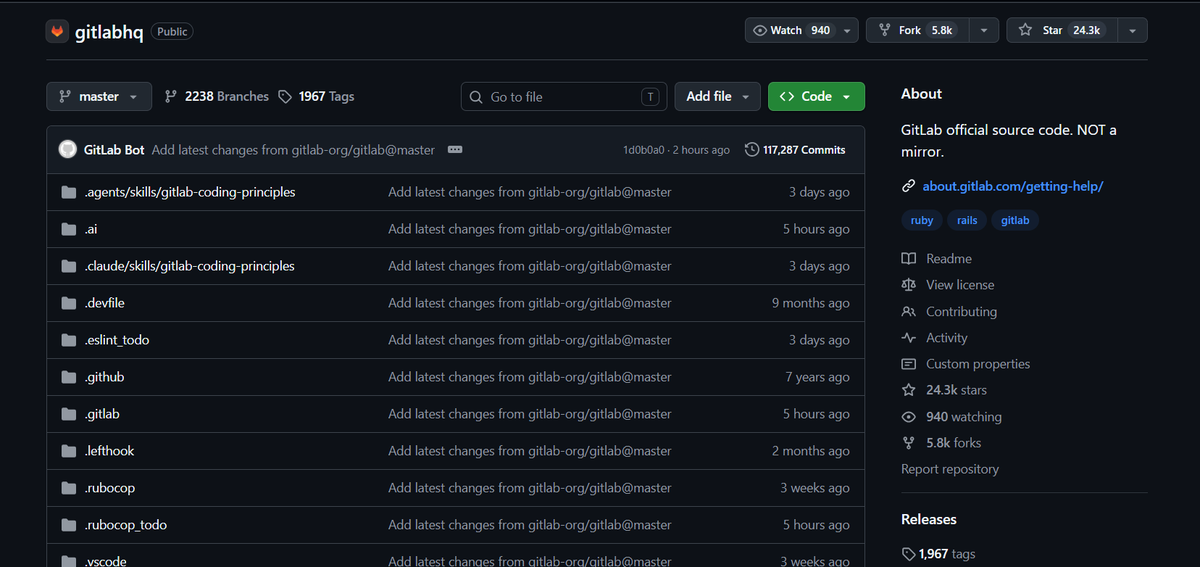
Task: Fork the gitlabhq repository
Action: click(x=917, y=30)
